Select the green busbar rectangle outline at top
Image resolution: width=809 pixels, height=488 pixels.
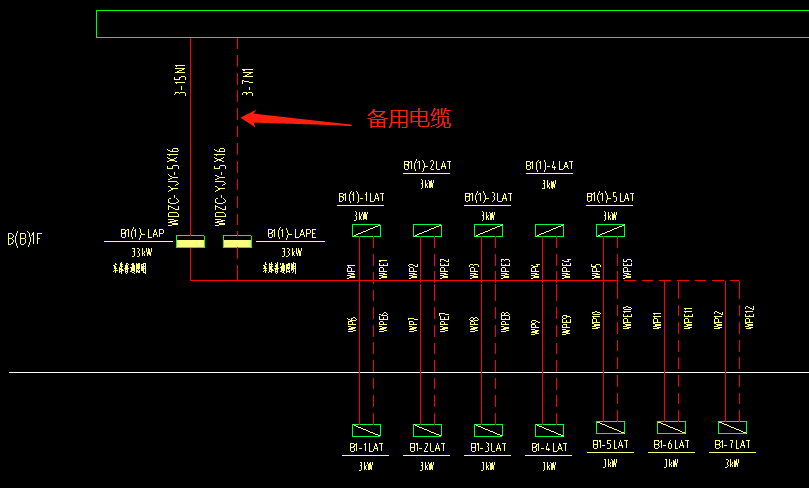click(452, 24)
